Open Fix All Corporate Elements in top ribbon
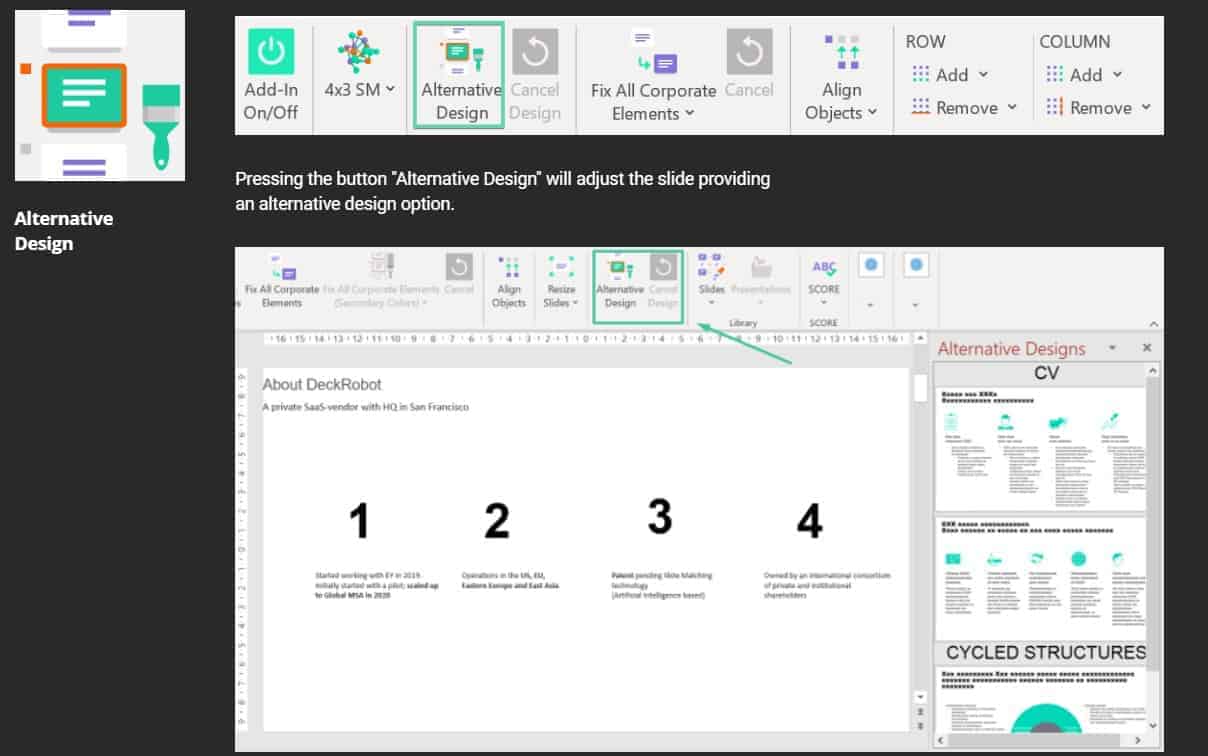The height and width of the screenshot is (756, 1208). coord(653,75)
